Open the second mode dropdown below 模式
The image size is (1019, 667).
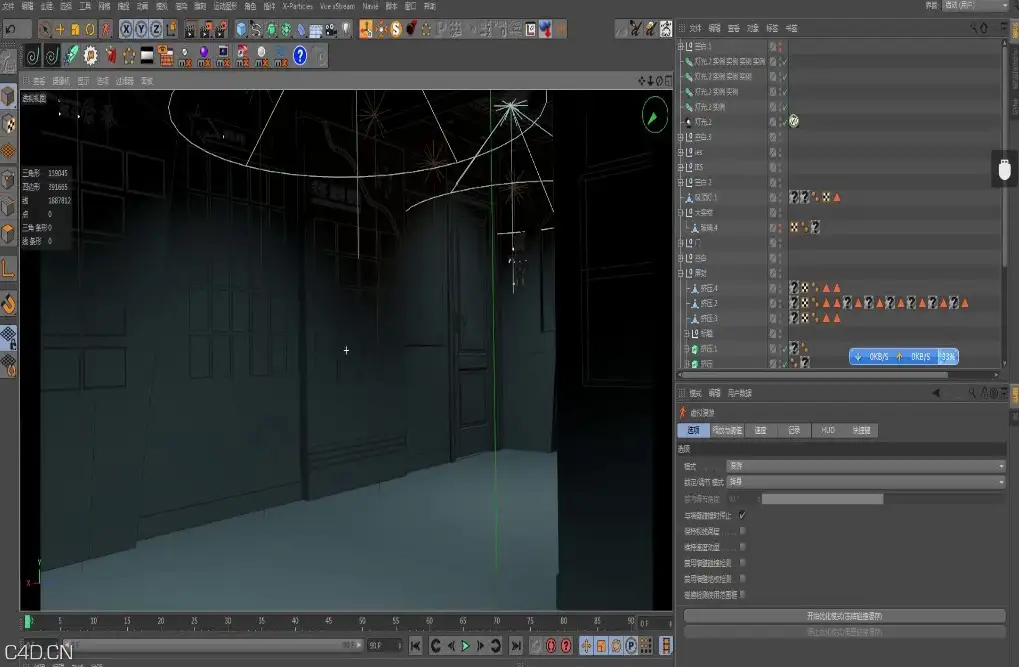click(866, 482)
